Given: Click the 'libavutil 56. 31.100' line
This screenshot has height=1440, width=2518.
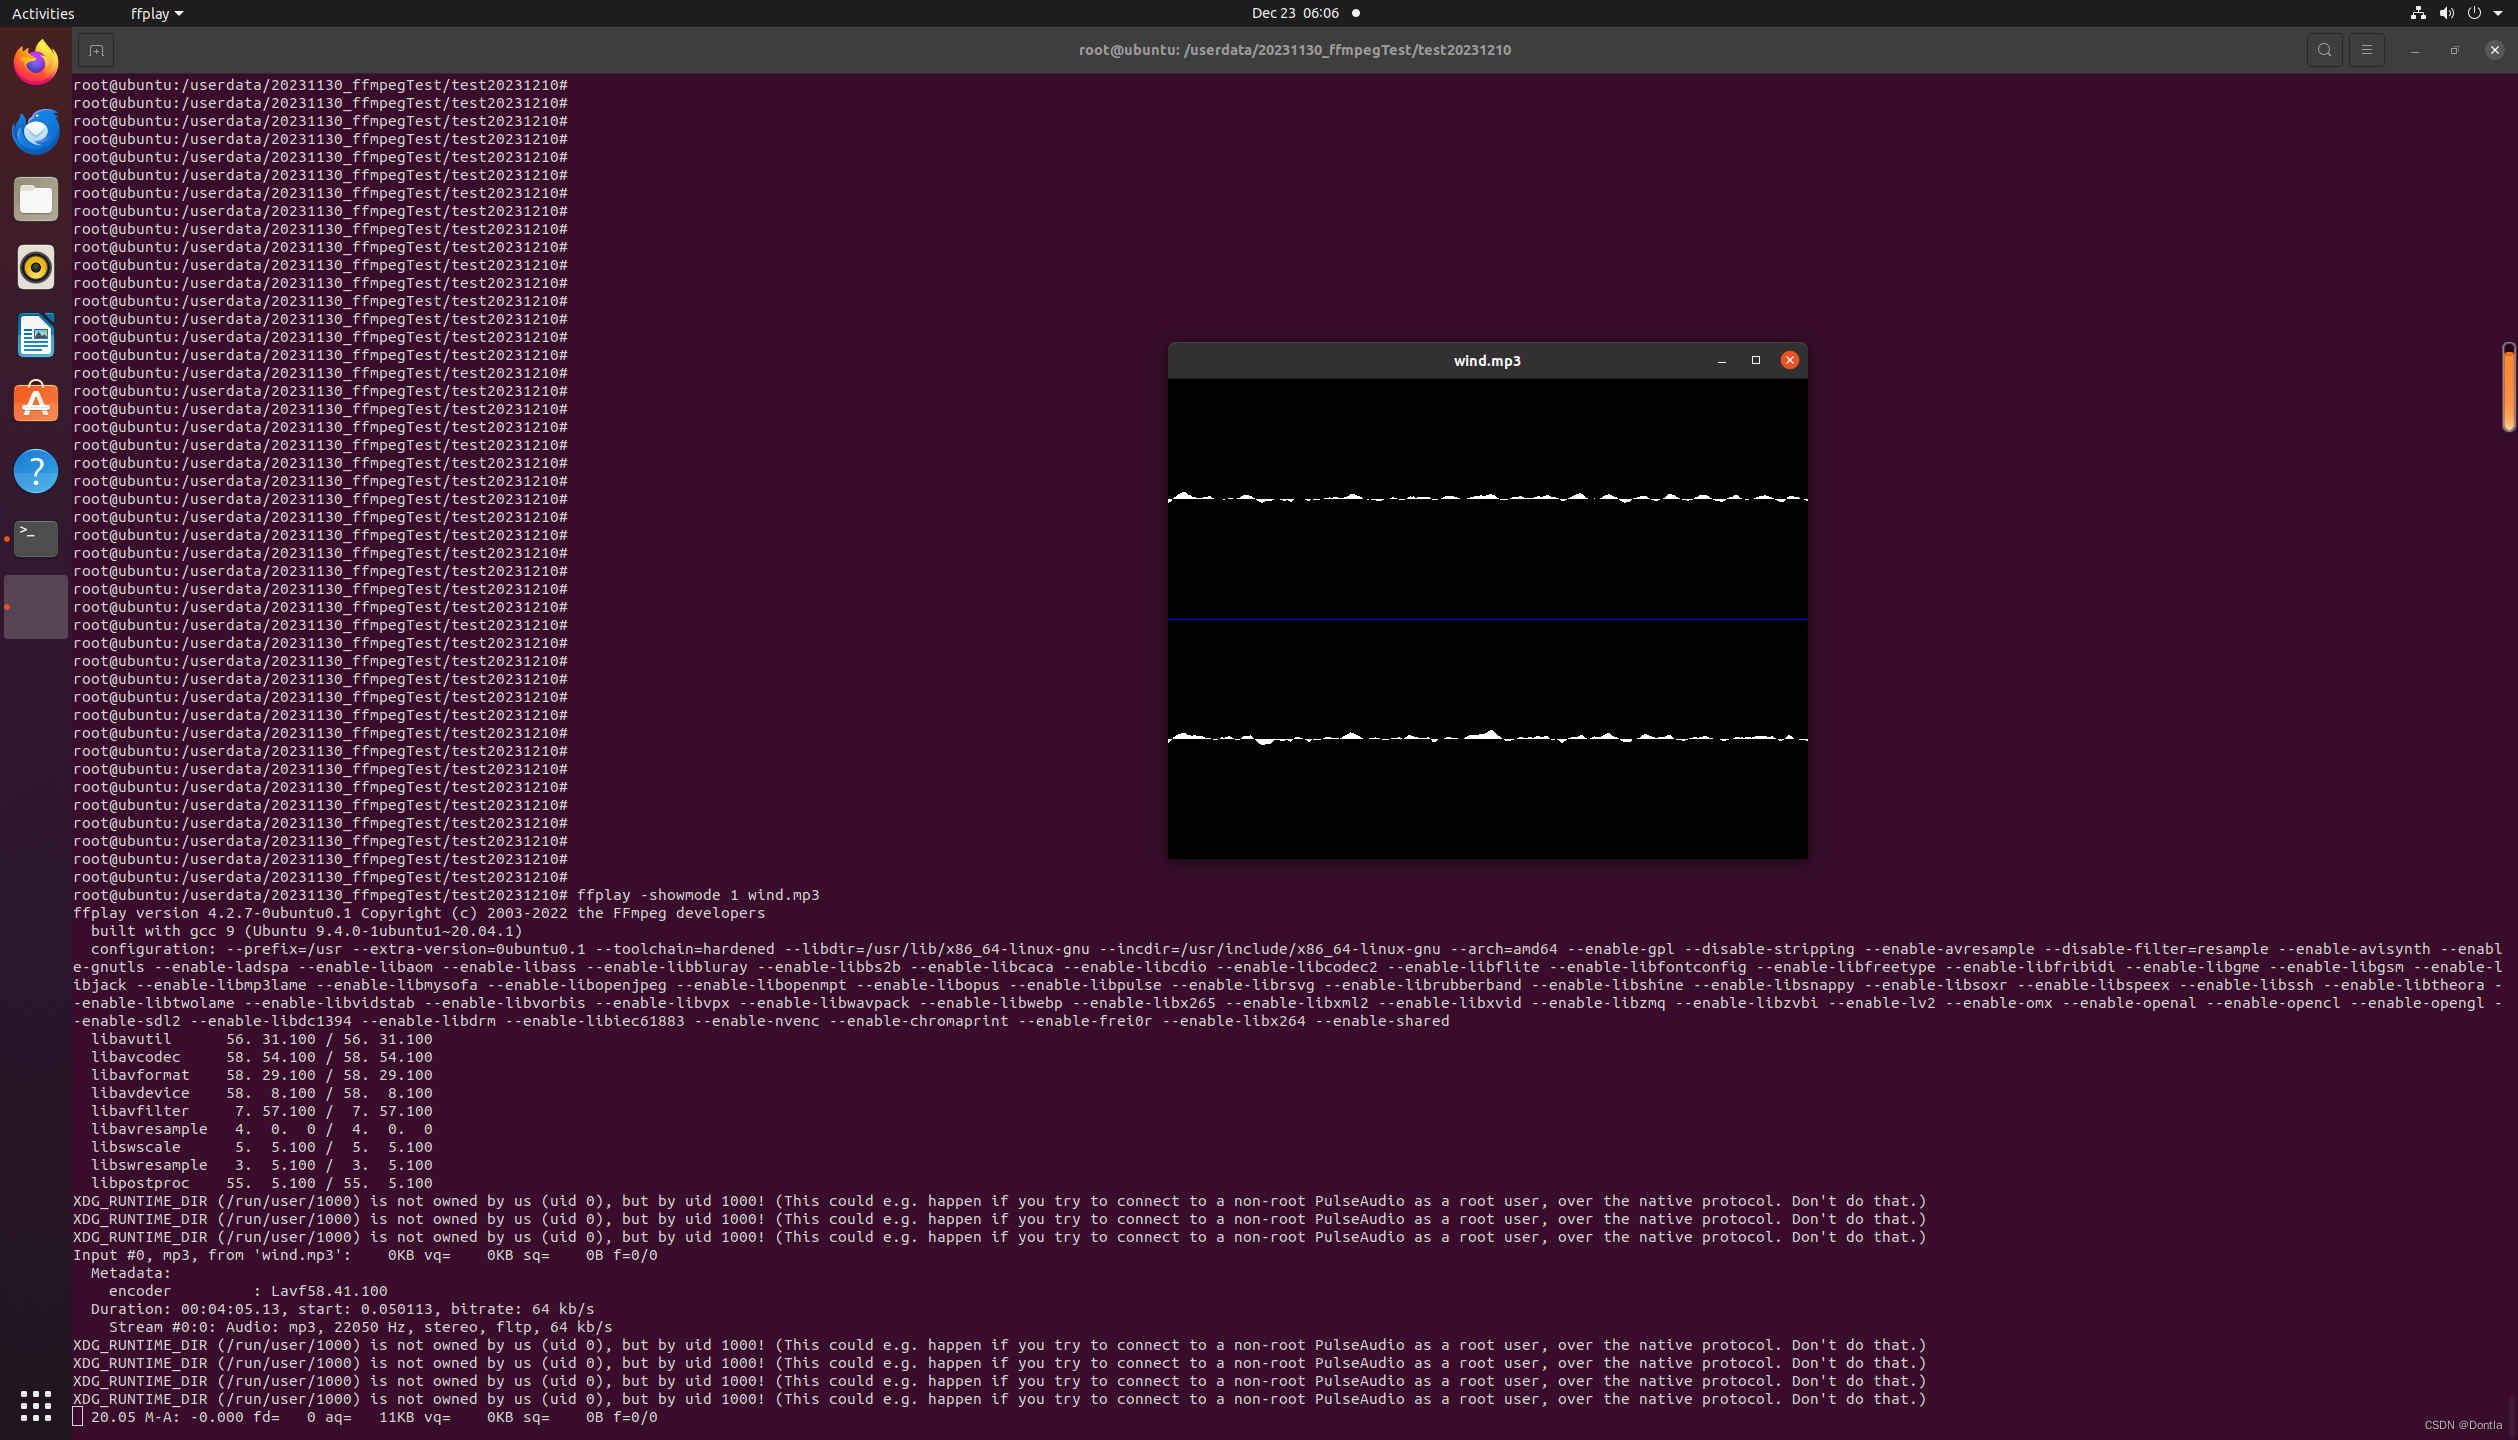Looking at the screenshot, I should click(x=261, y=1039).
